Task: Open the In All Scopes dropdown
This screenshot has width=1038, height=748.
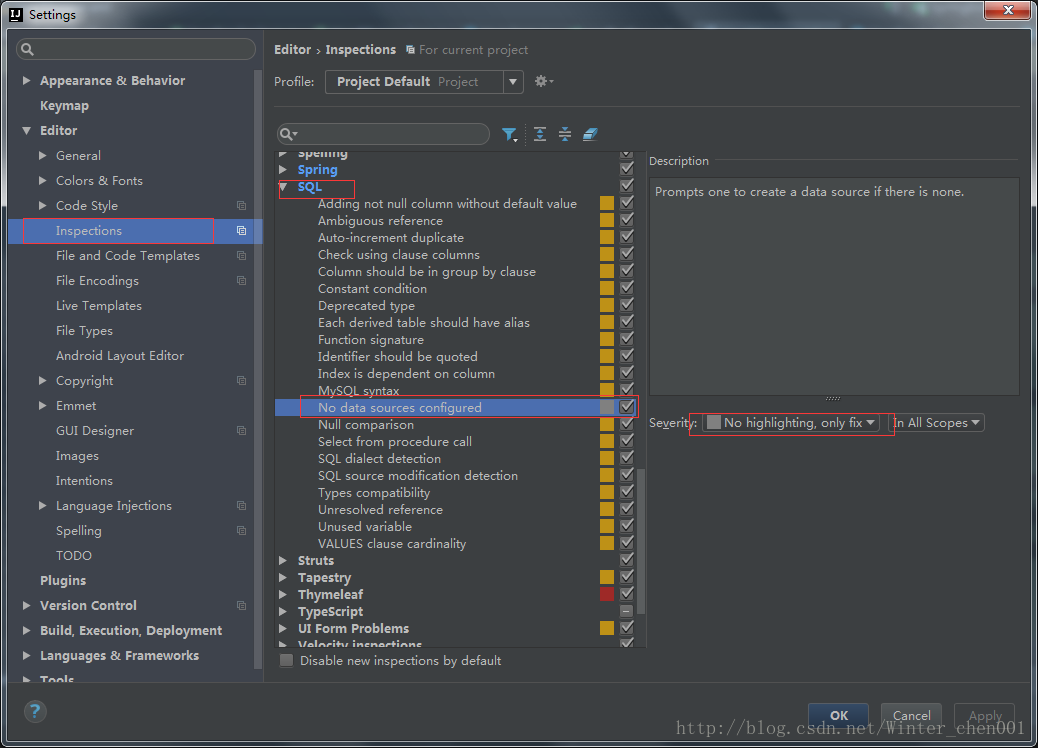Action: point(936,422)
